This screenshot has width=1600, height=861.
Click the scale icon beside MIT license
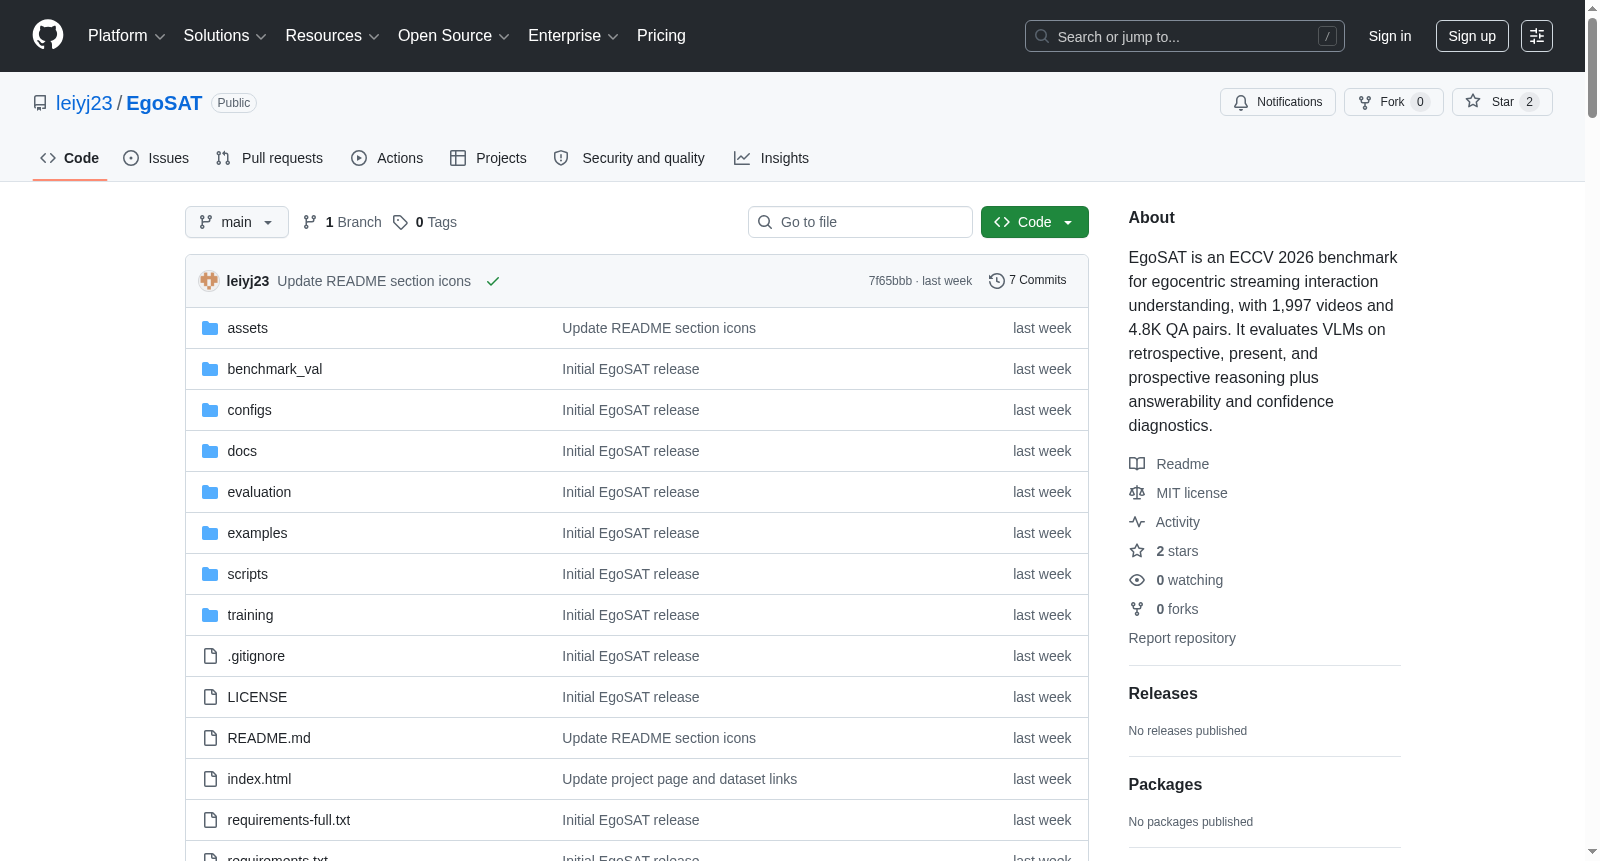[1137, 493]
